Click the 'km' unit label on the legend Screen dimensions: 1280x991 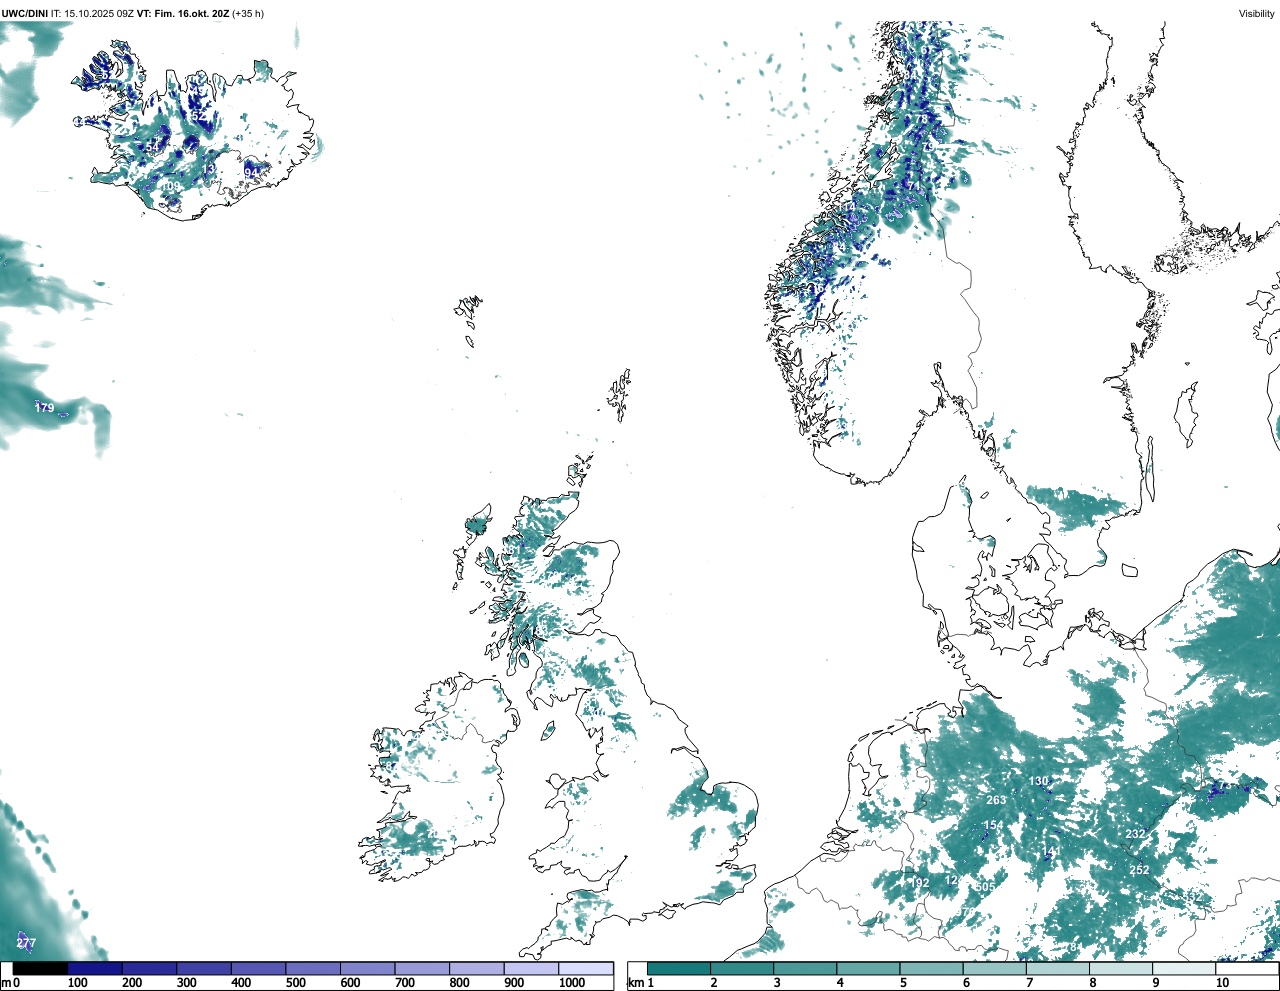pos(635,983)
